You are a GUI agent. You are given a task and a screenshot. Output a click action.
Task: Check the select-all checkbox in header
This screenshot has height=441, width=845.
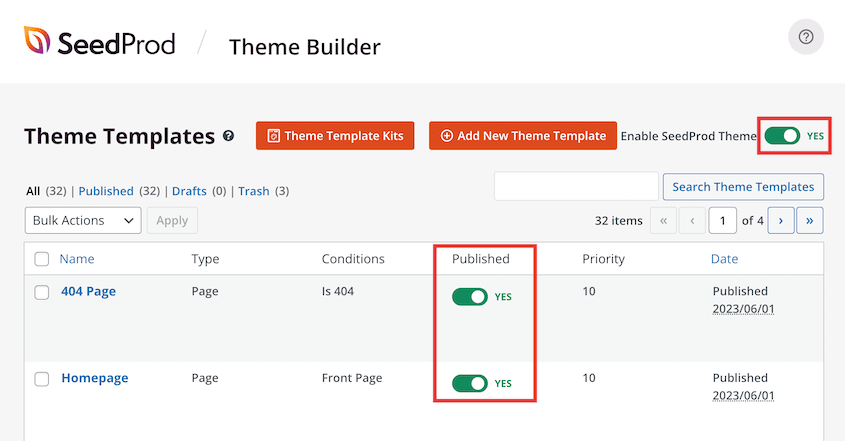(41, 259)
